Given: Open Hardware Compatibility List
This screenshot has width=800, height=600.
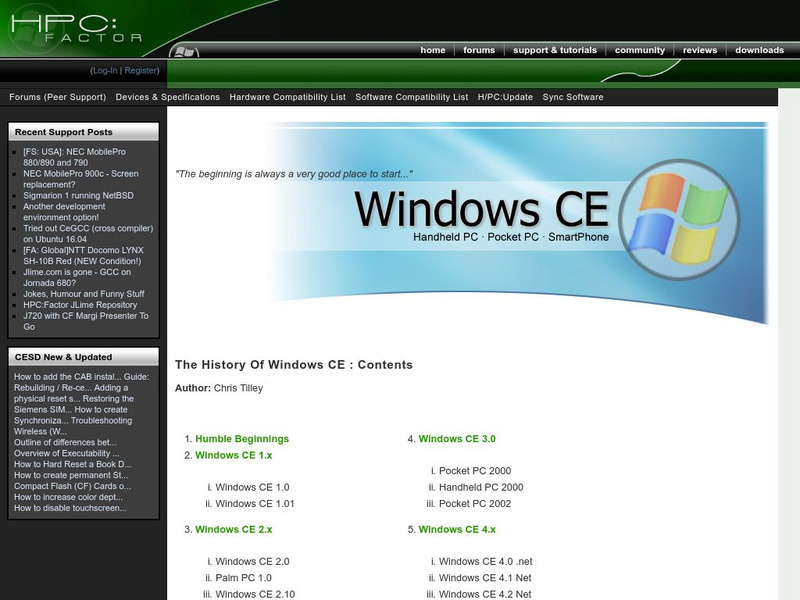Looking at the screenshot, I should 287,97.
